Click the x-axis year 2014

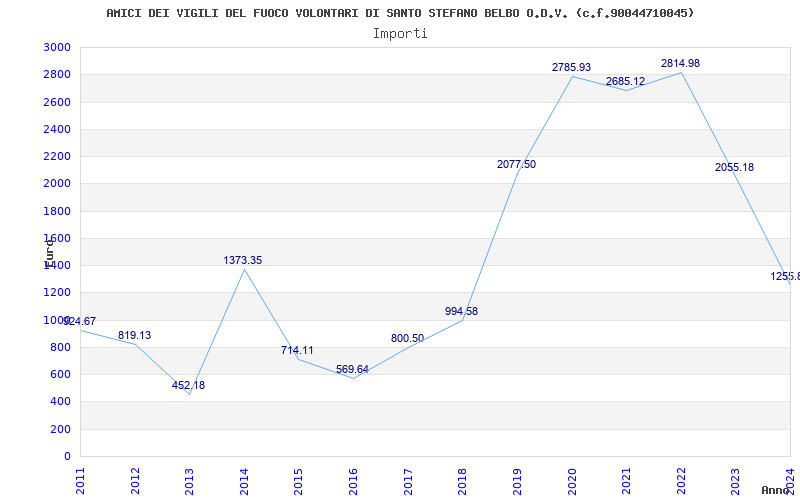tap(244, 481)
